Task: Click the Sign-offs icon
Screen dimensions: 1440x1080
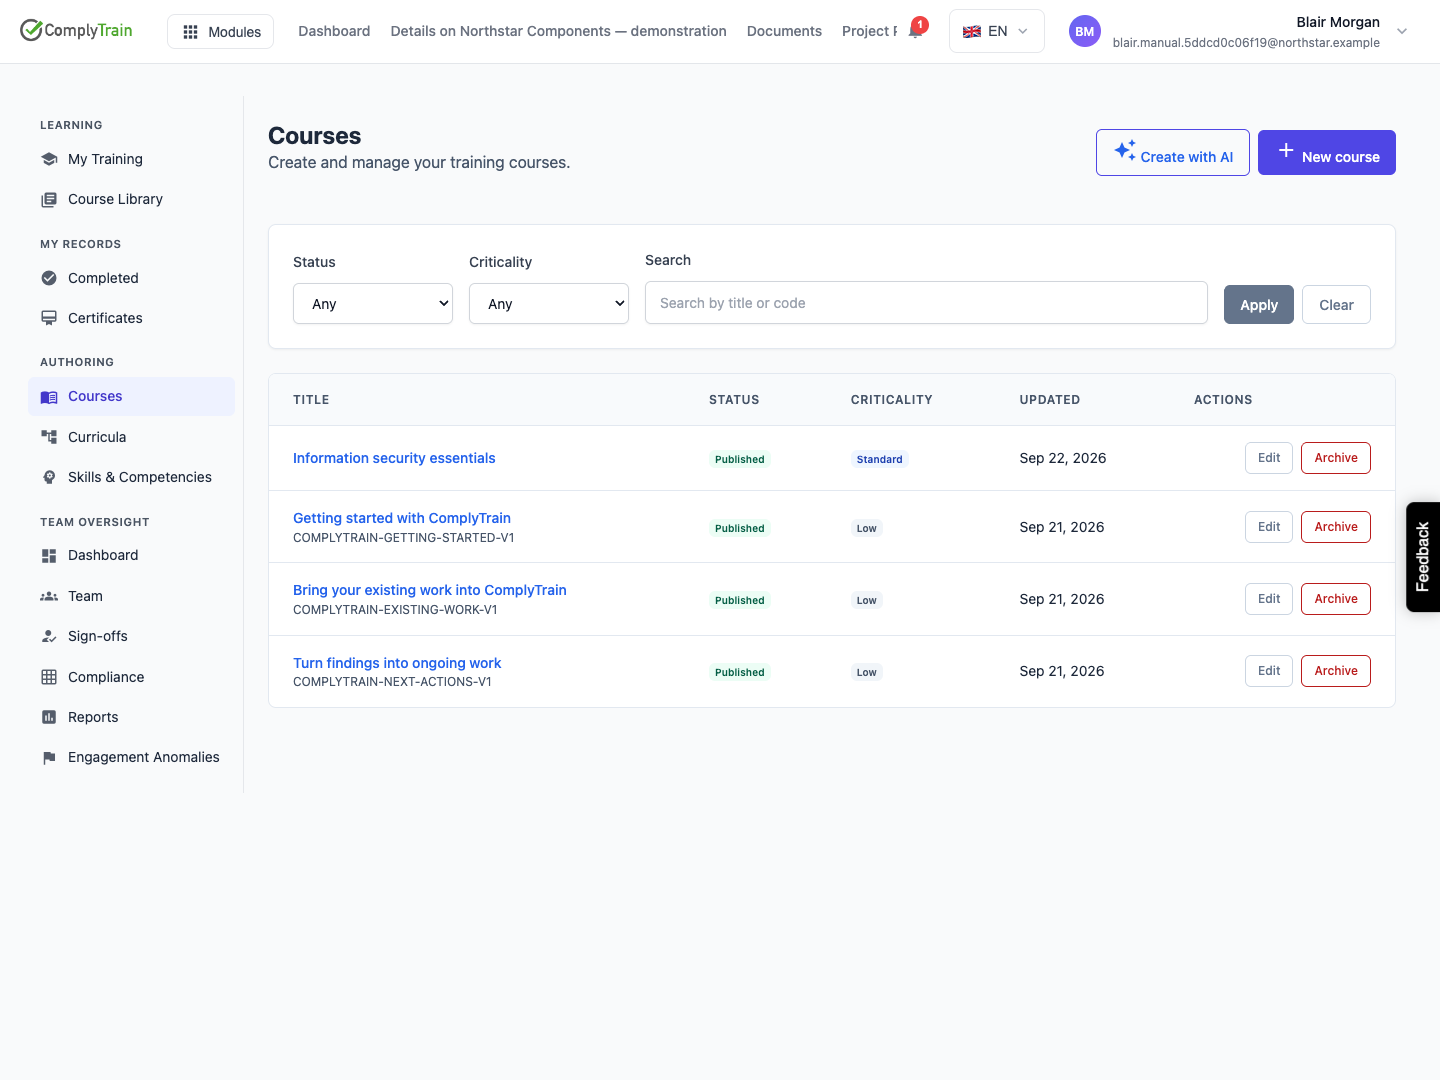Action: 49,636
